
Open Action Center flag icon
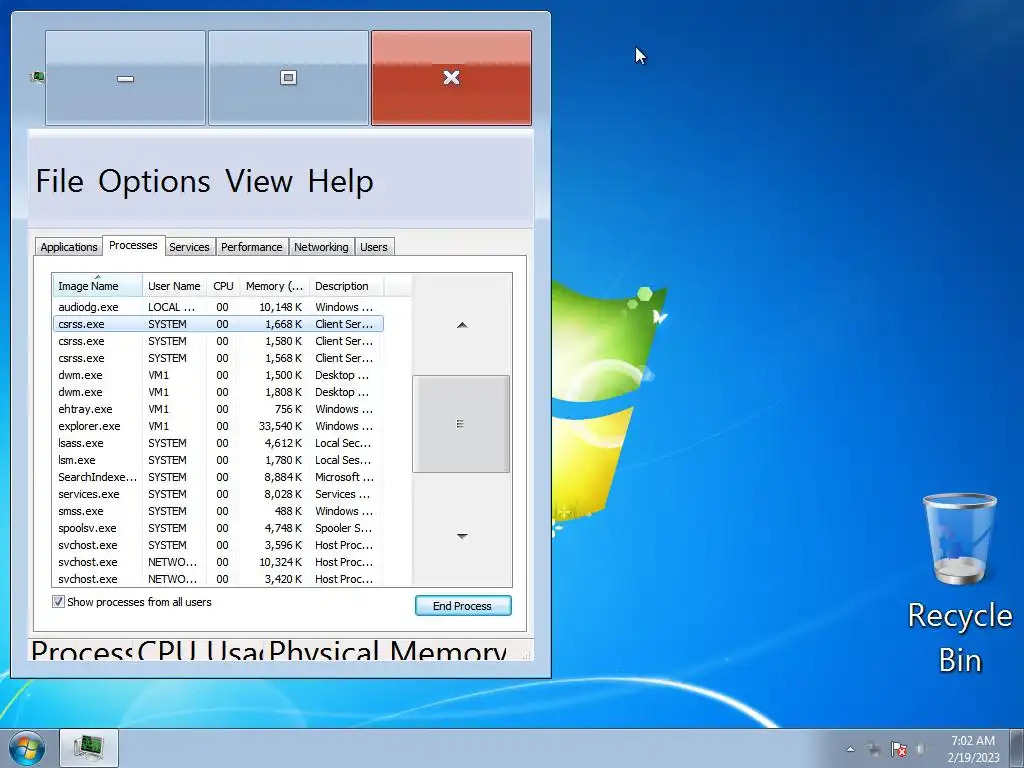[899, 749]
